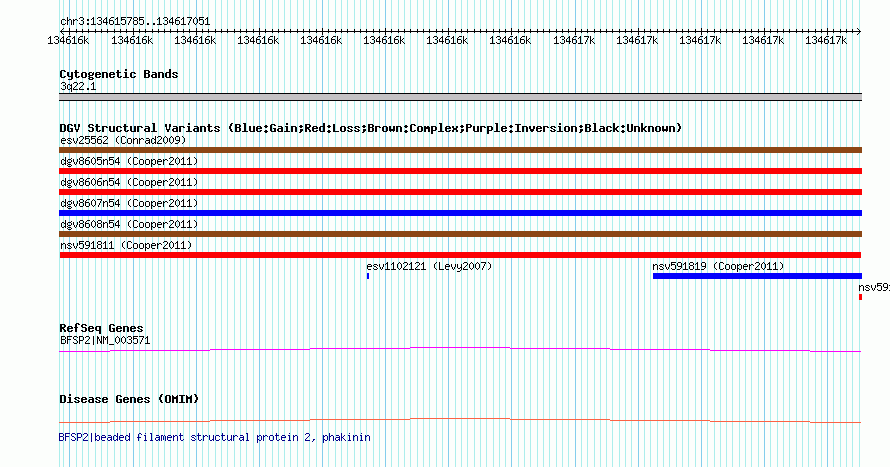The width and height of the screenshot is (890, 467).
Task: Click the Cytogenetic Bands track title
Action: pyautogui.click(x=119, y=74)
